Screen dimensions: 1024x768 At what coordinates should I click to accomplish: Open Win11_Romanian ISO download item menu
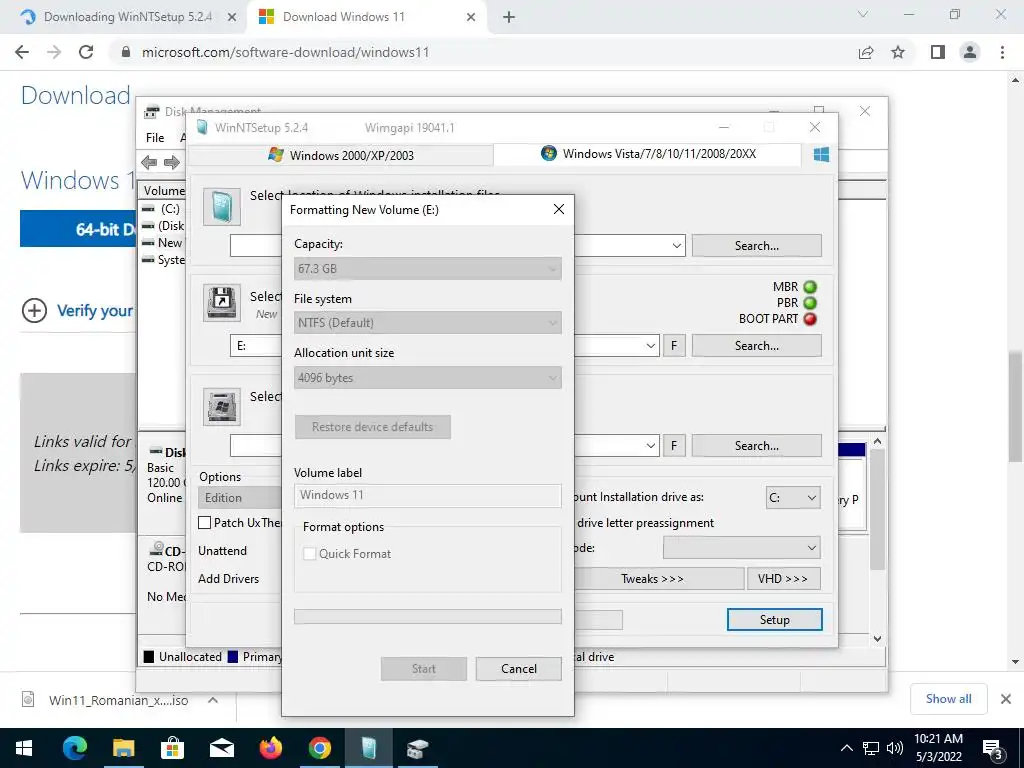coord(213,700)
